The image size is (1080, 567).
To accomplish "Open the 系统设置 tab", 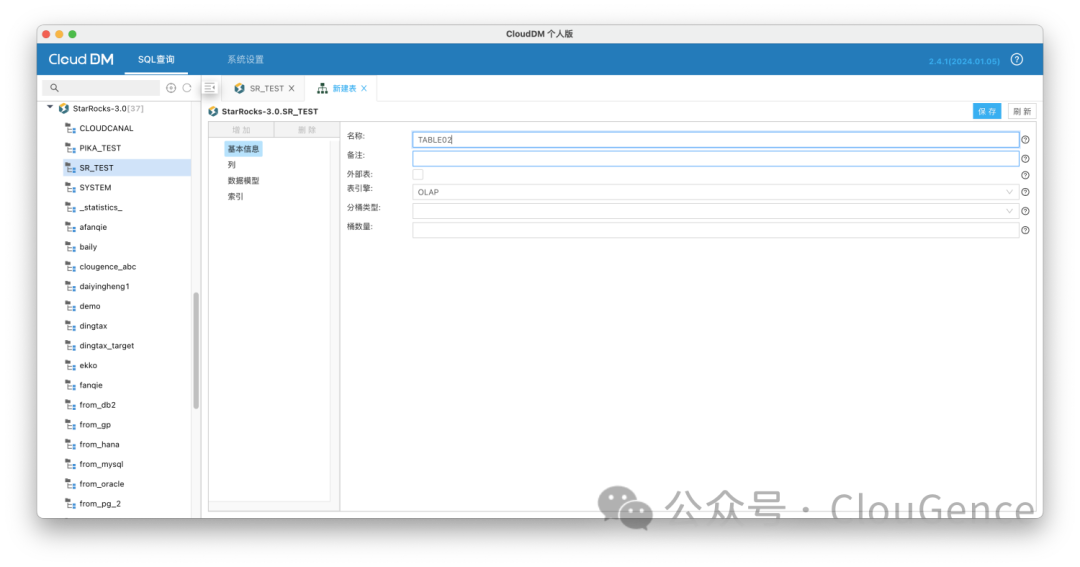I will [x=245, y=59].
